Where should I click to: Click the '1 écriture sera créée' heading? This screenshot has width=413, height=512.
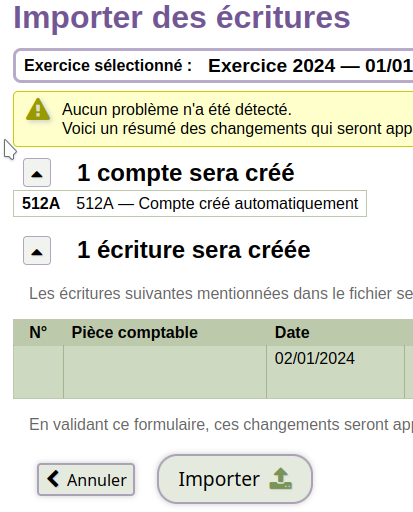(x=194, y=250)
